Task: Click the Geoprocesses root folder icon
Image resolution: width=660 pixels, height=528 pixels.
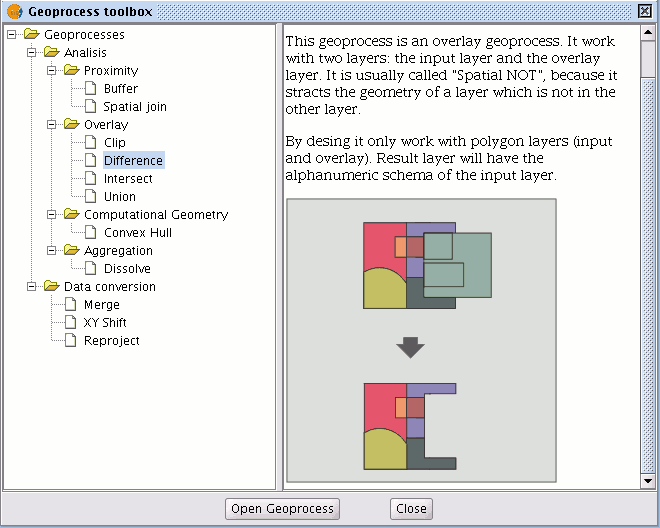Action: point(32,34)
